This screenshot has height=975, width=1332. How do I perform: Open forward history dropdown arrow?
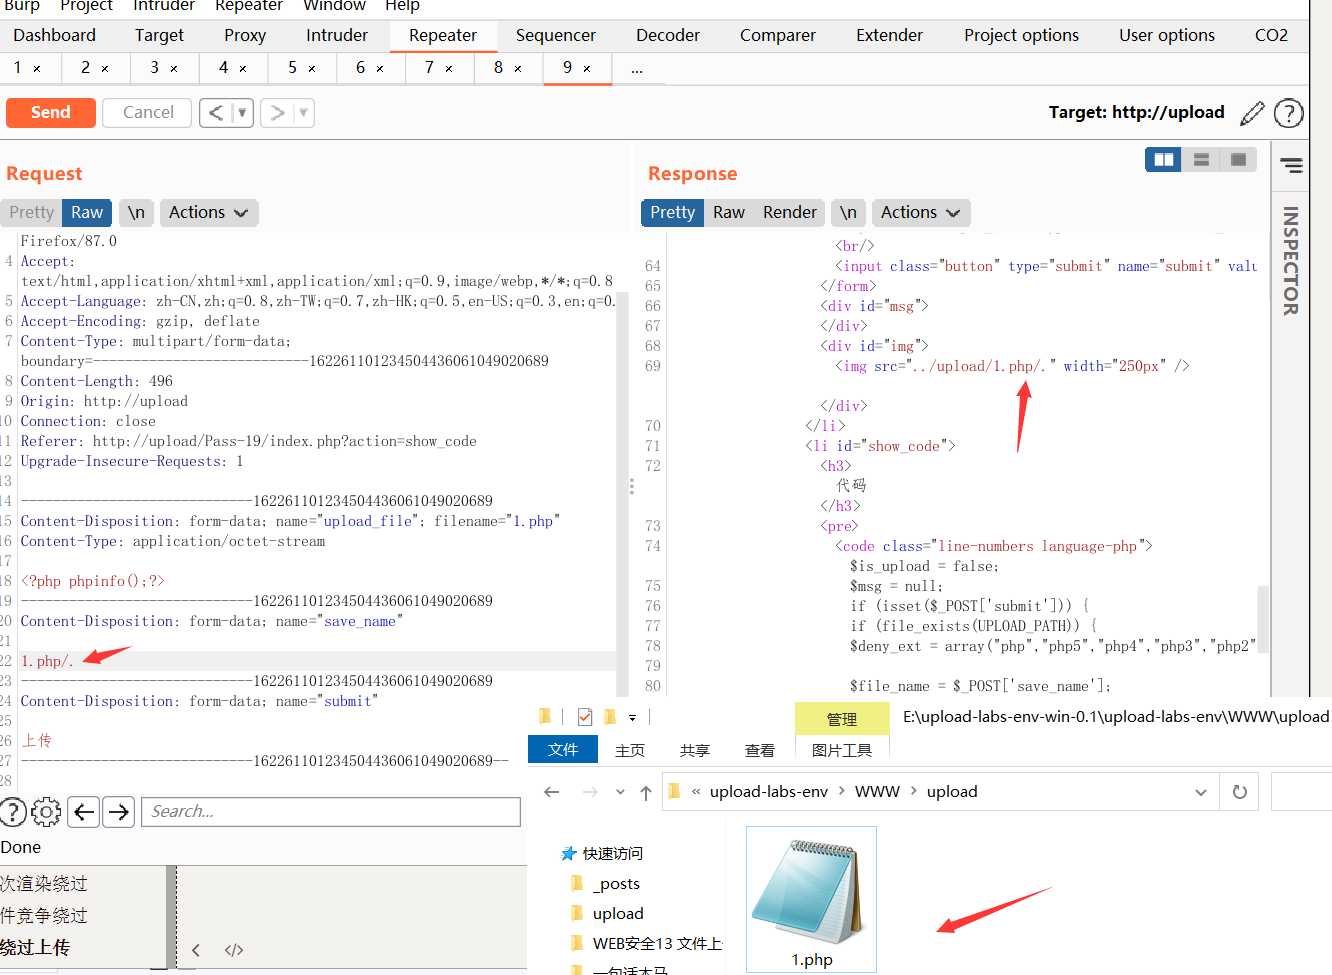(x=304, y=112)
